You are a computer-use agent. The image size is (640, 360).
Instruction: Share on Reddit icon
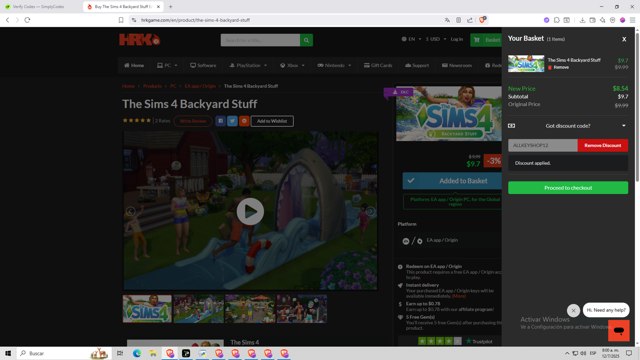(244, 121)
